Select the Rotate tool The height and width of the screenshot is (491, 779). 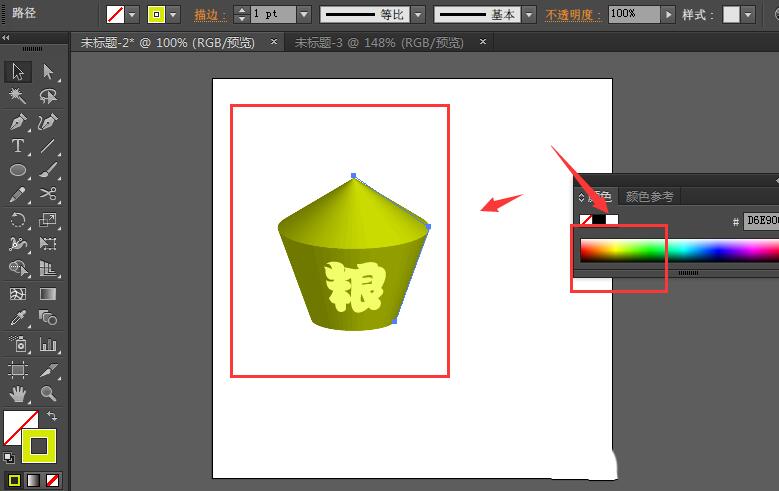click(x=18, y=220)
